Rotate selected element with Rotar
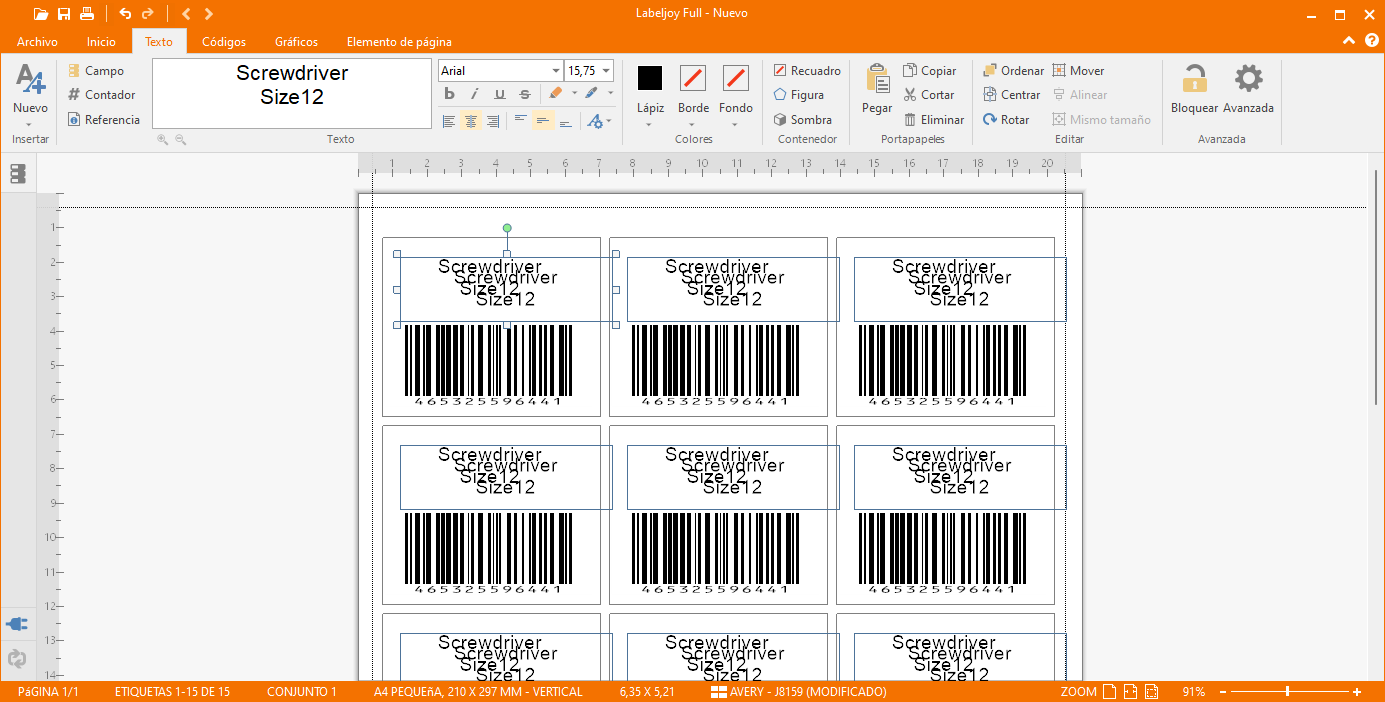1385x702 pixels. point(1006,119)
